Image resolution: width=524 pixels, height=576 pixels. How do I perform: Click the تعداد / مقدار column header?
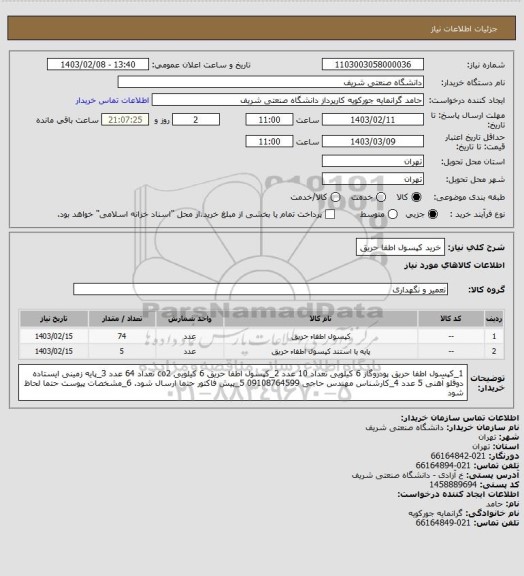coord(122,318)
